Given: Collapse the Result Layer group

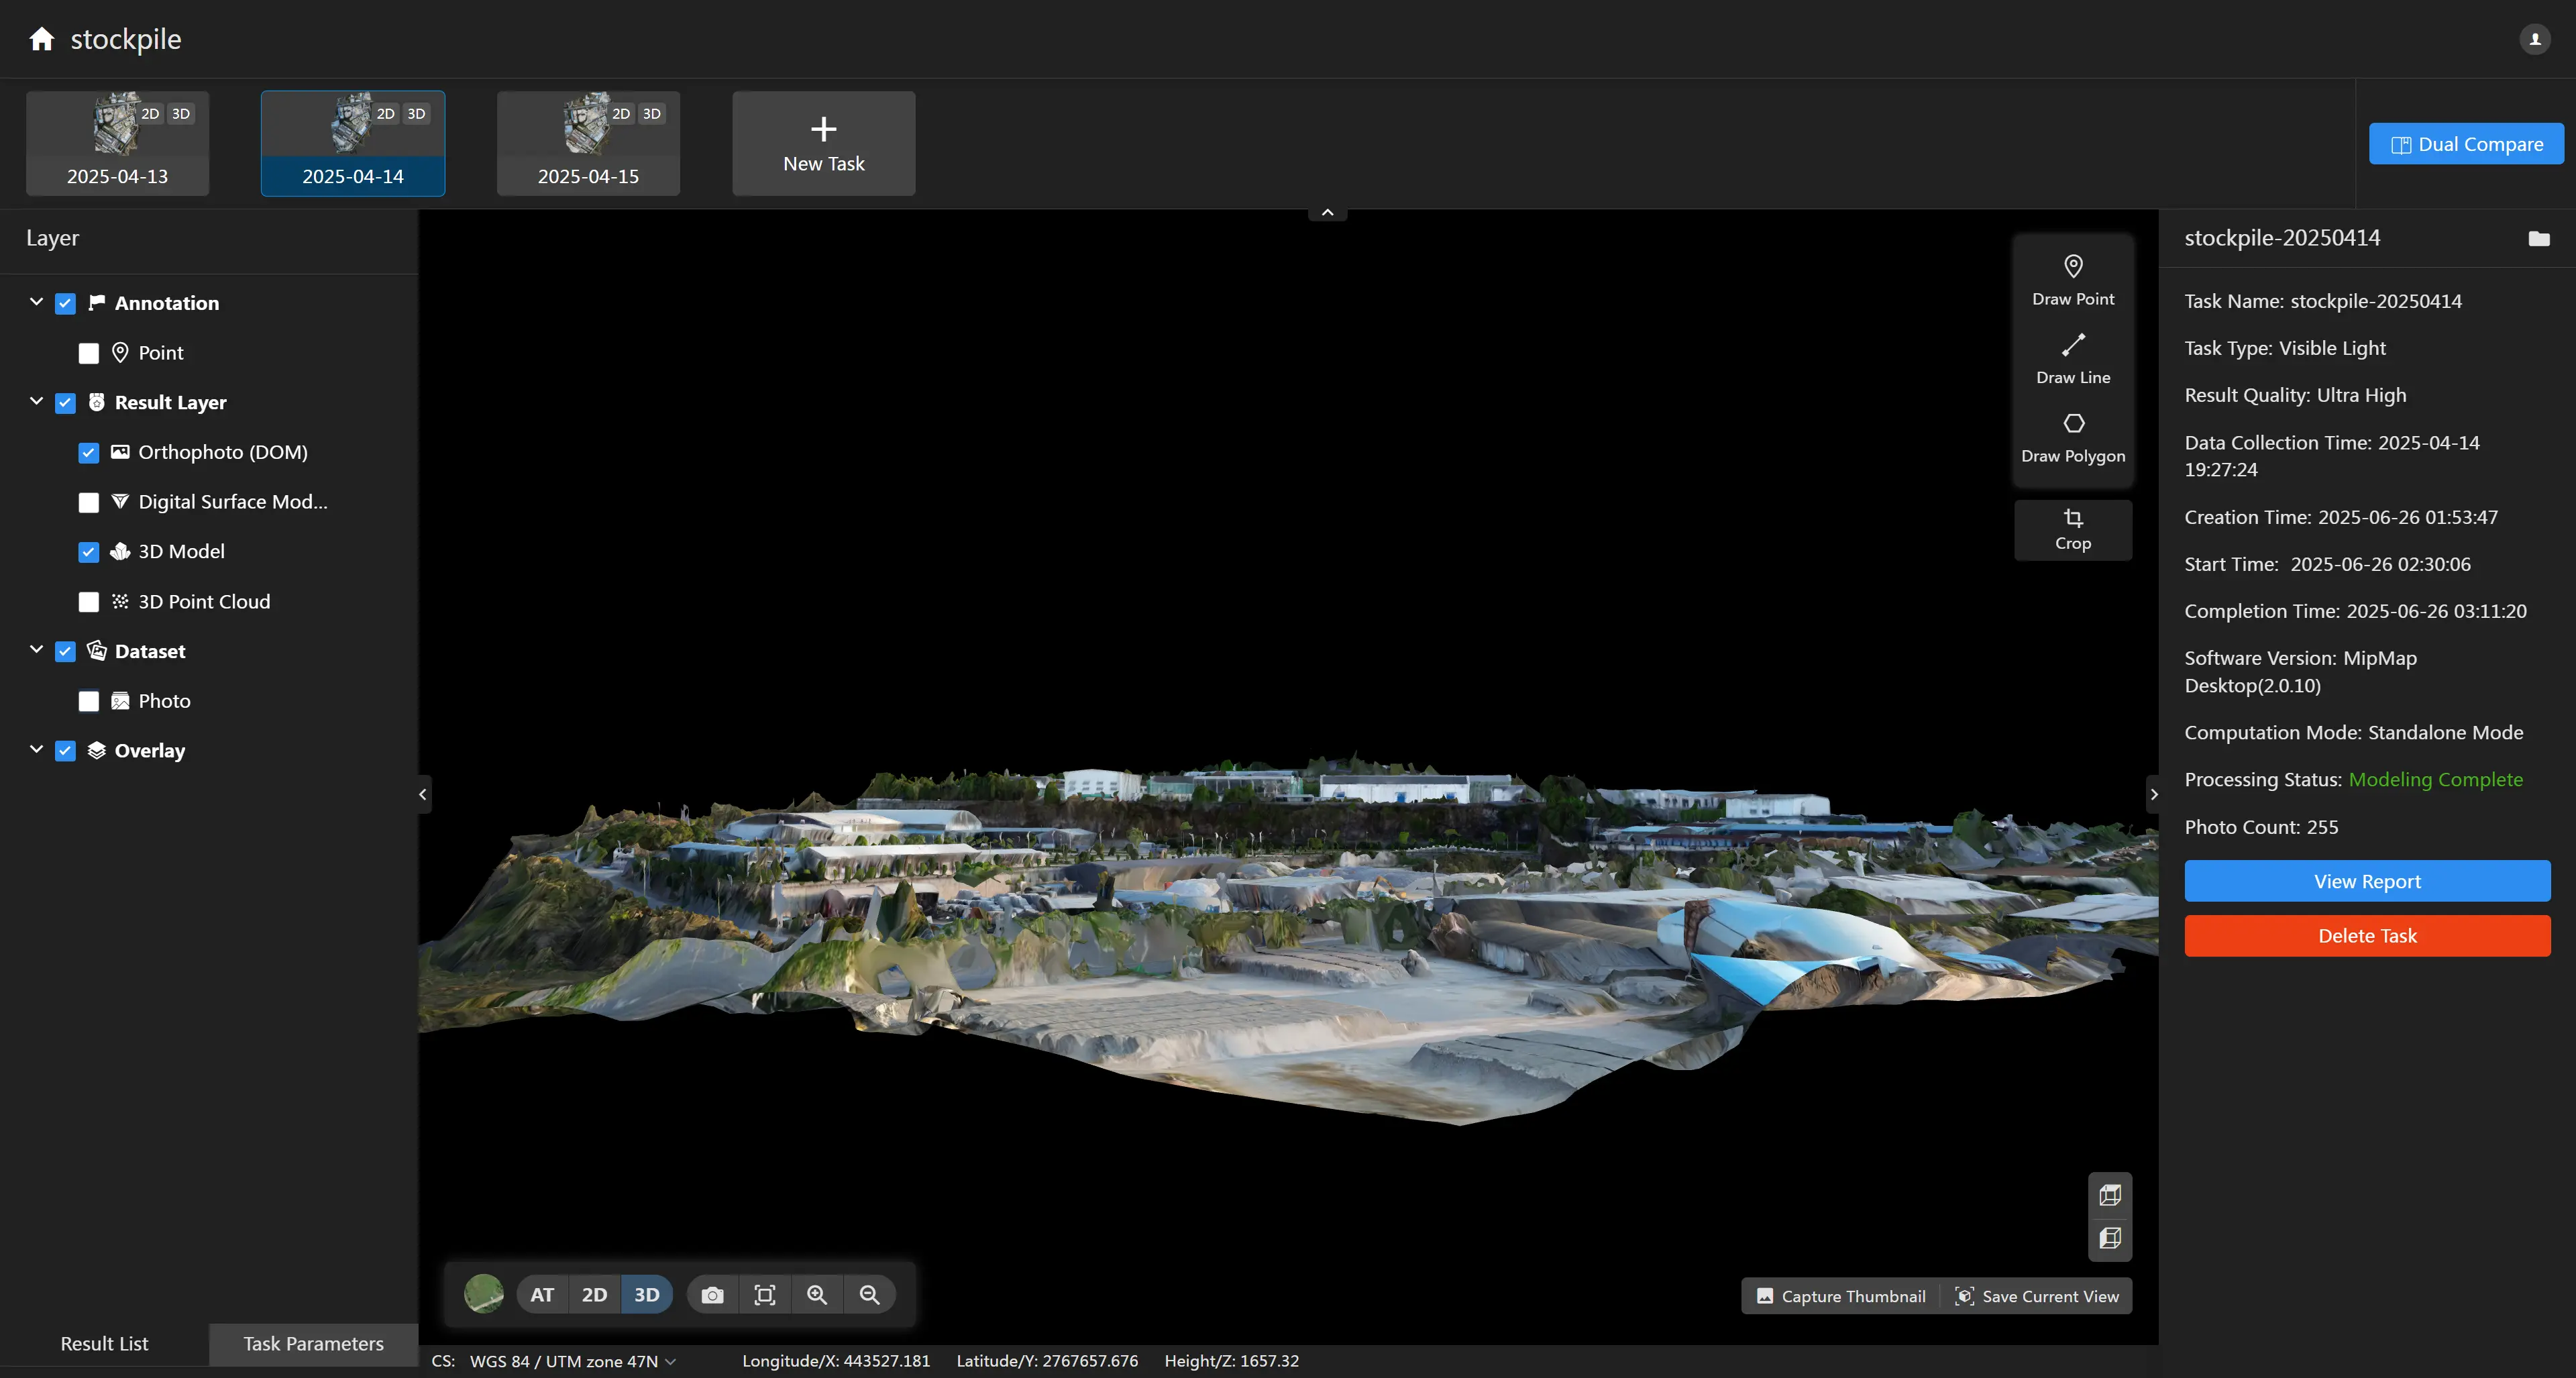Looking at the screenshot, I should pos(37,402).
